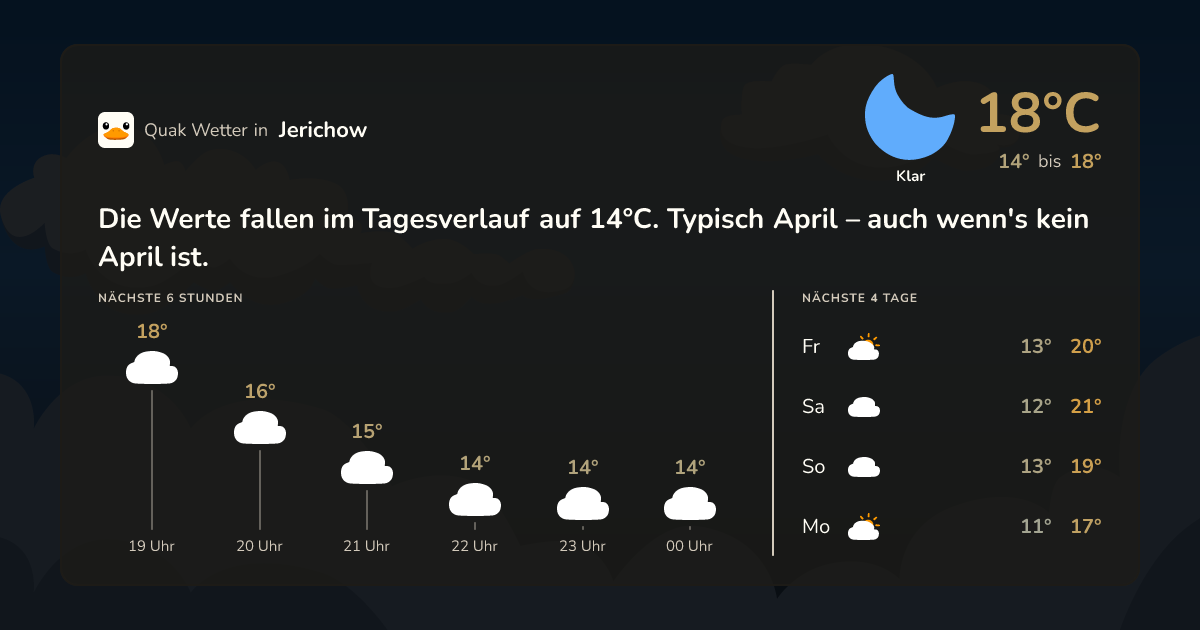Click the cloud icon for 23 Uhr
1200x630 pixels.
(583, 504)
